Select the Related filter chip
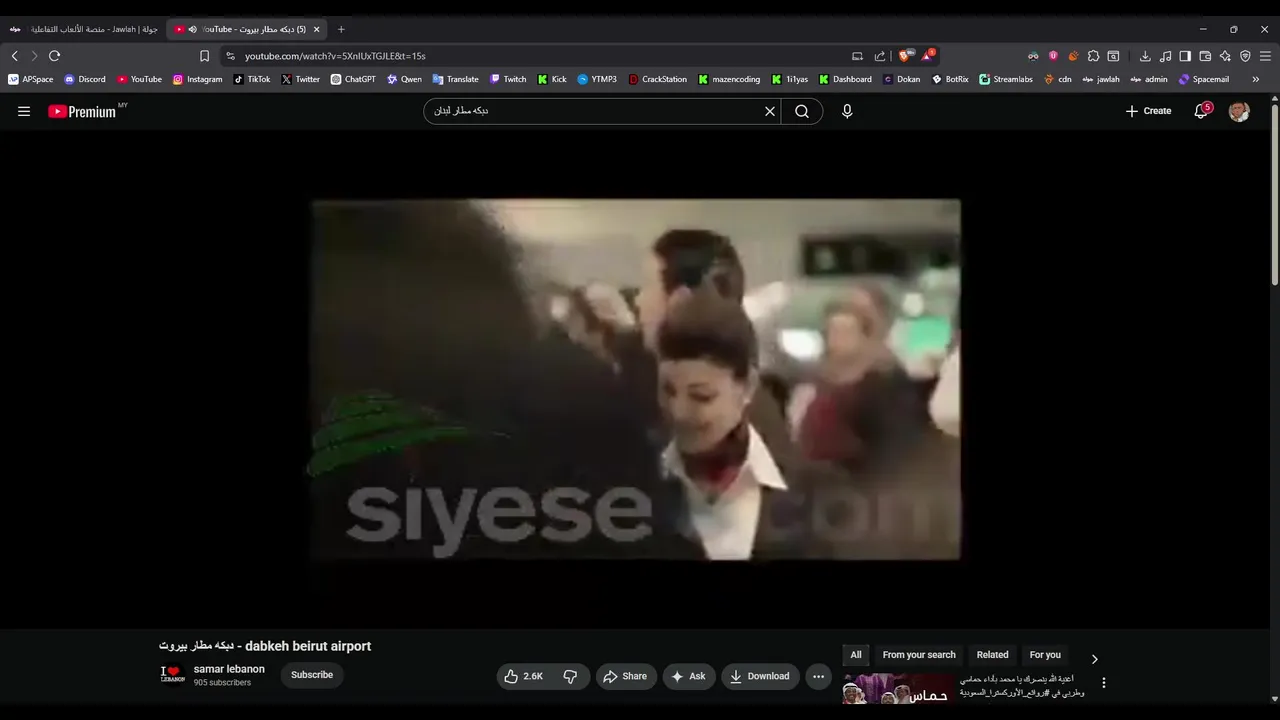Viewport: 1280px width, 720px height. point(992,655)
